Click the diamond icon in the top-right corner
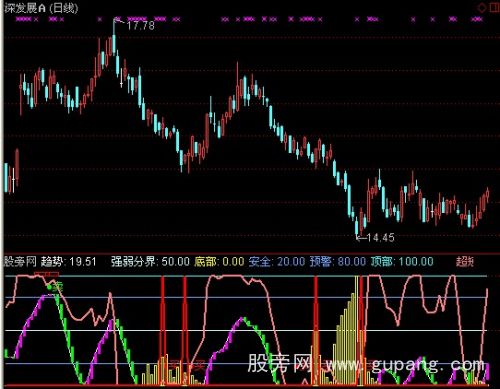Image resolution: width=500 pixels, height=389 pixels. coord(482,8)
